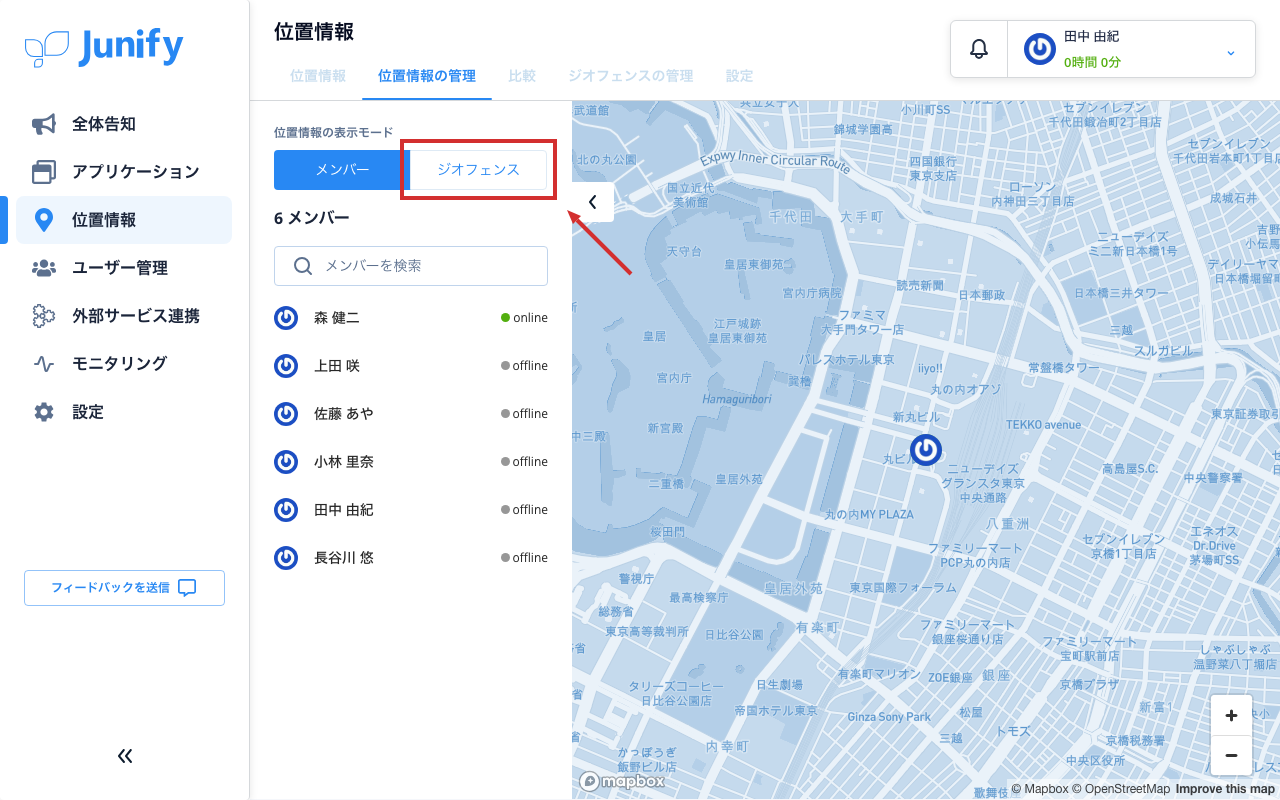Open the notification bell

[x=979, y=49]
